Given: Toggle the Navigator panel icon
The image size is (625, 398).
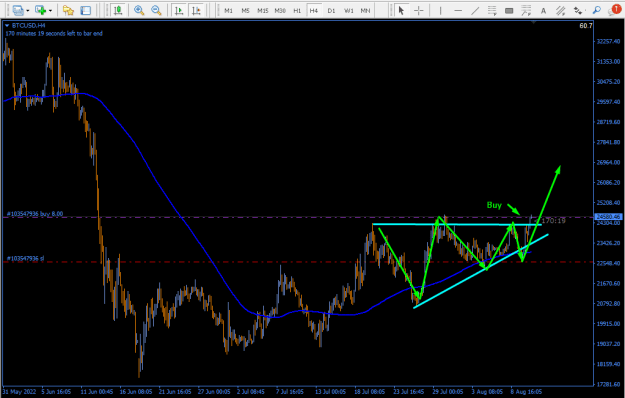Looking at the screenshot, I should click(x=85, y=10).
